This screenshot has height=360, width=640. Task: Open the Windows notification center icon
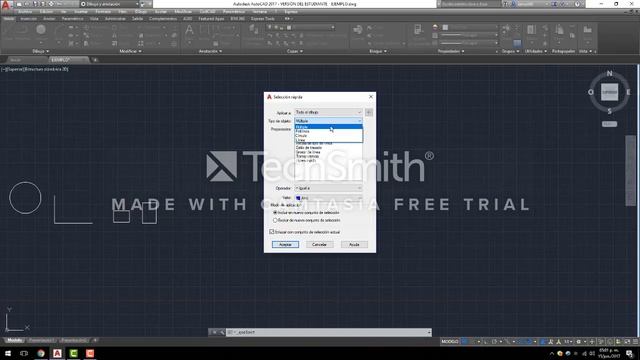(629, 353)
